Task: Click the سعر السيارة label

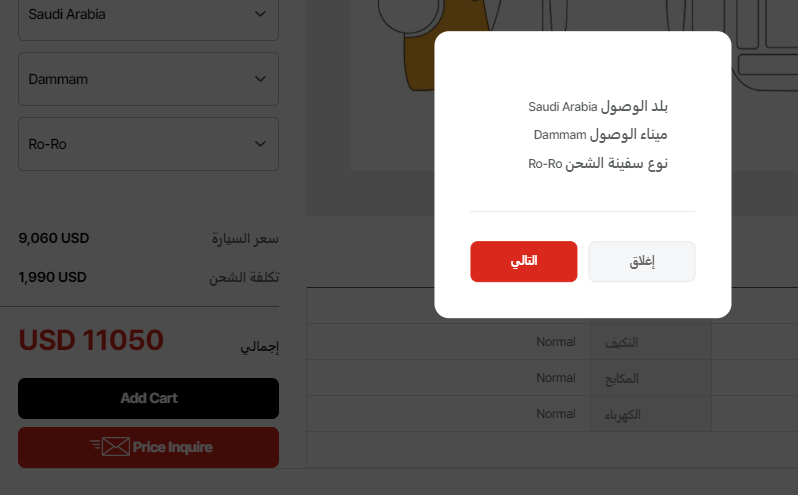Action: tap(245, 239)
